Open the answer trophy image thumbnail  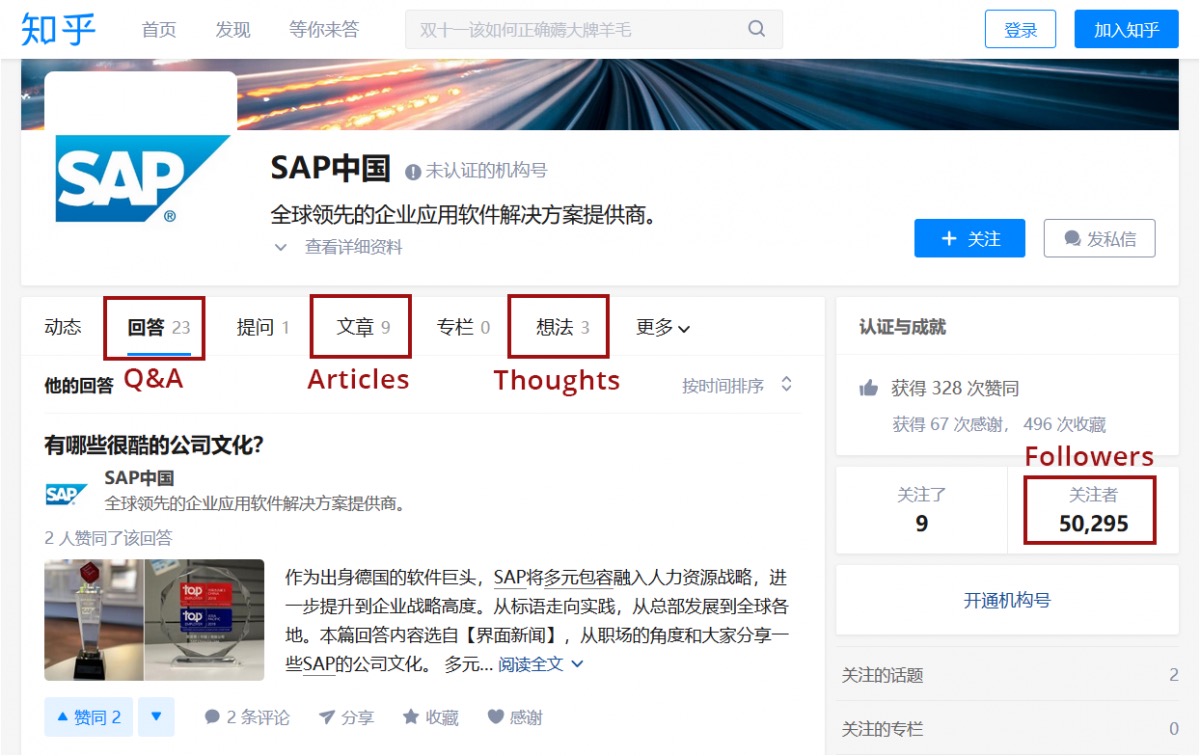click(x=154, y=620)
